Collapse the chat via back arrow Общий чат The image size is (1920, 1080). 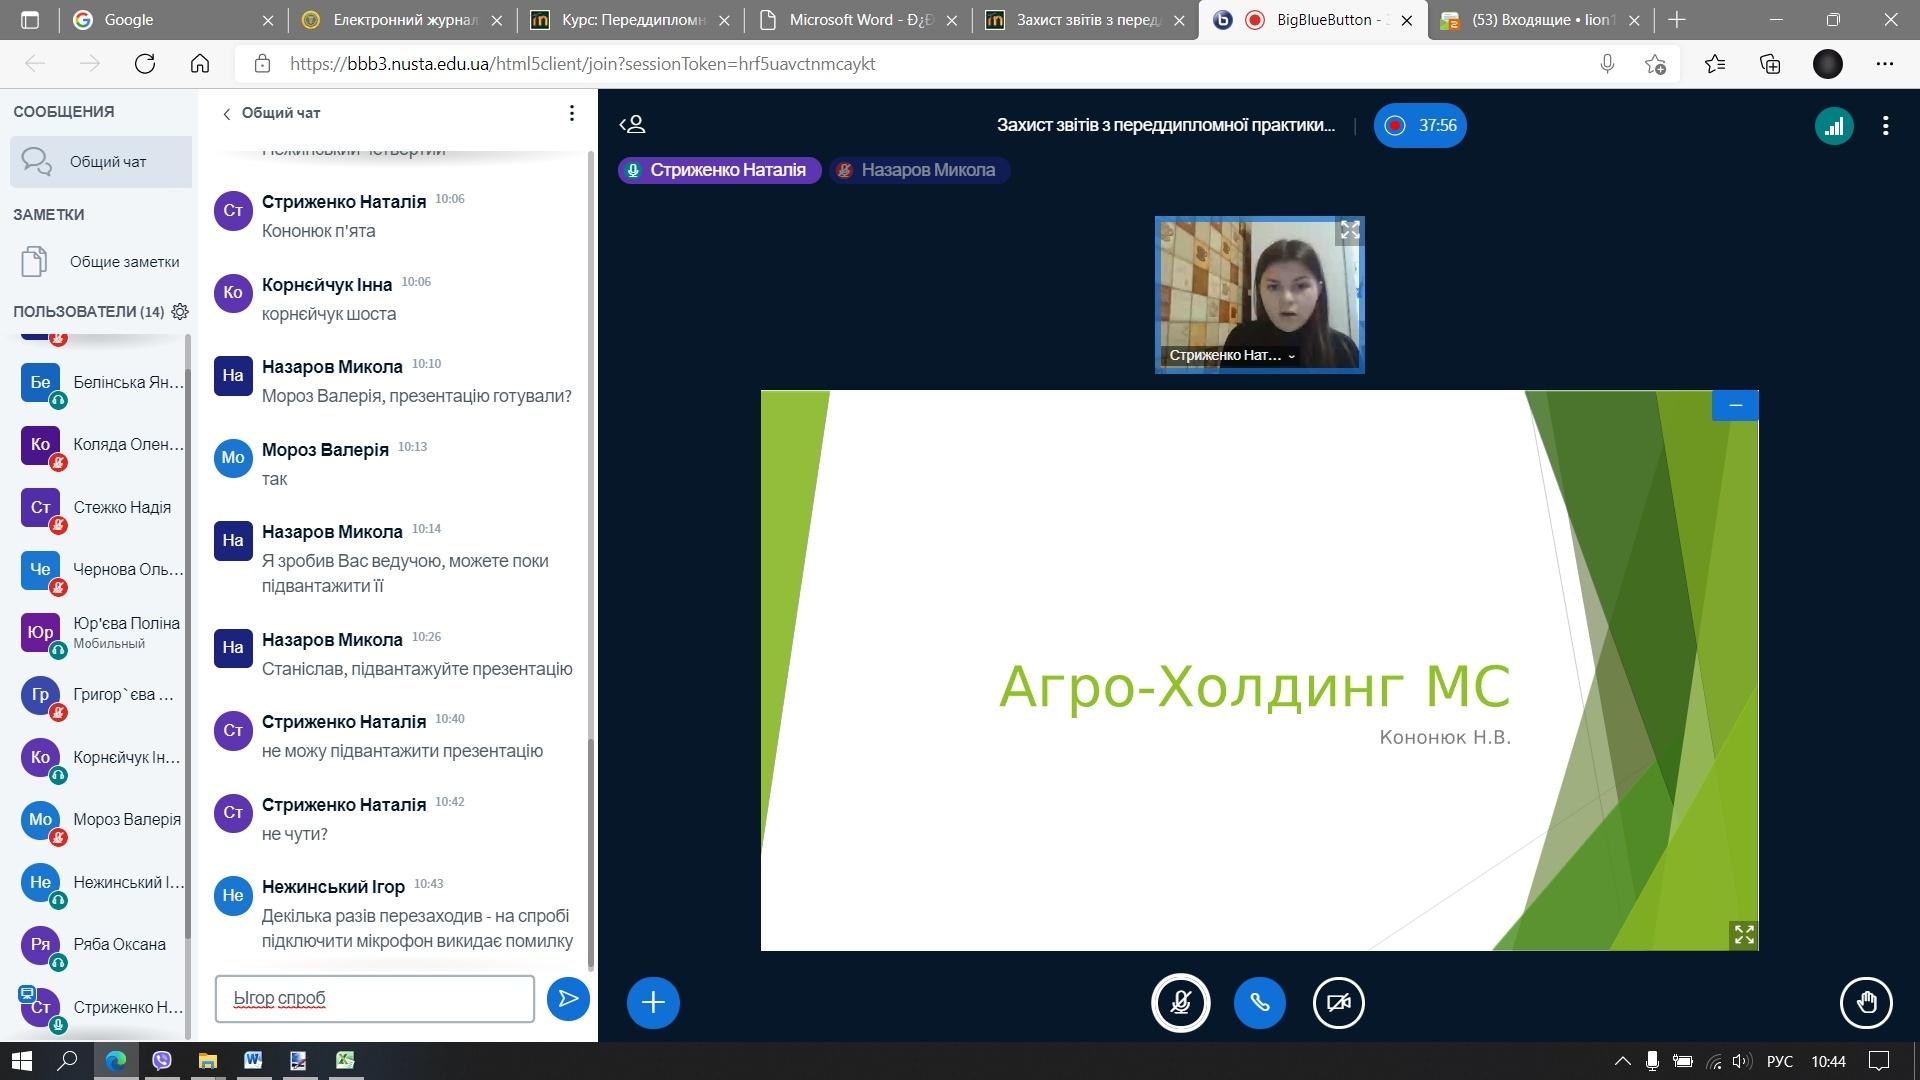click(x=271, y=113)
